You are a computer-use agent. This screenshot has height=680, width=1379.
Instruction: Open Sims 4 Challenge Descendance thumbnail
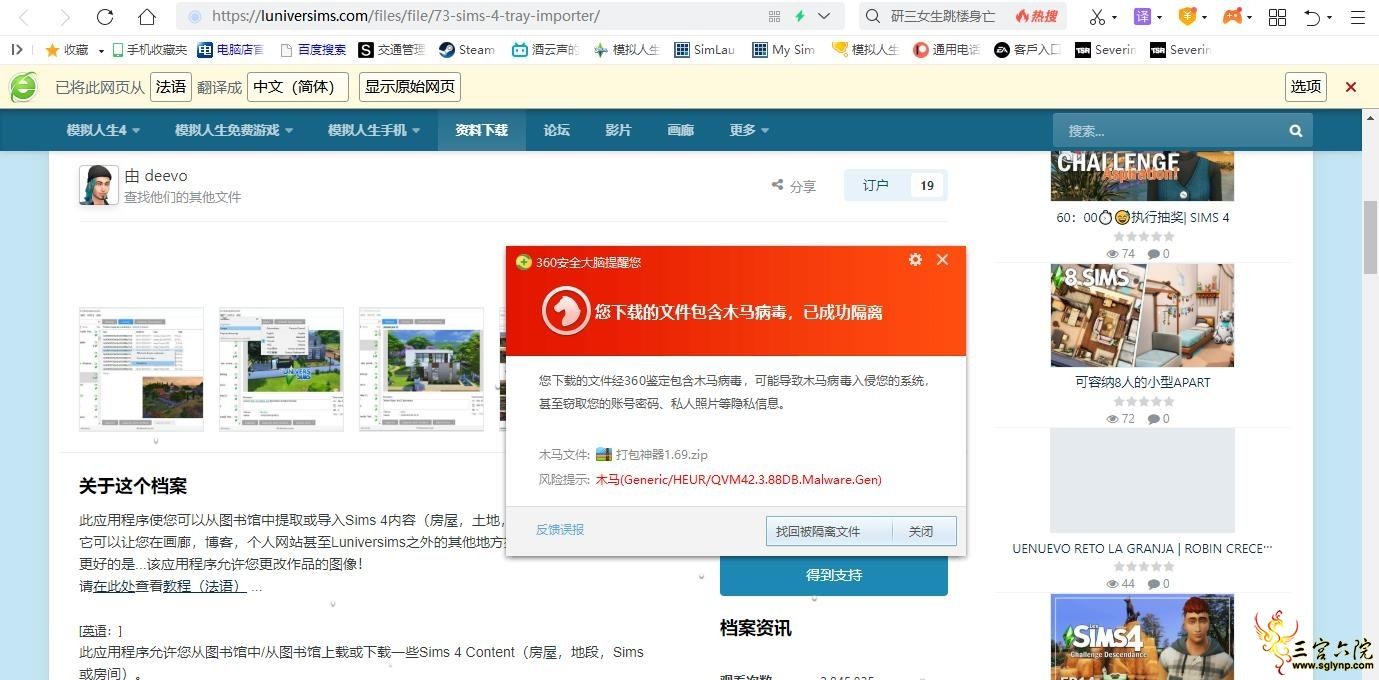click(x=1142, y=637)
